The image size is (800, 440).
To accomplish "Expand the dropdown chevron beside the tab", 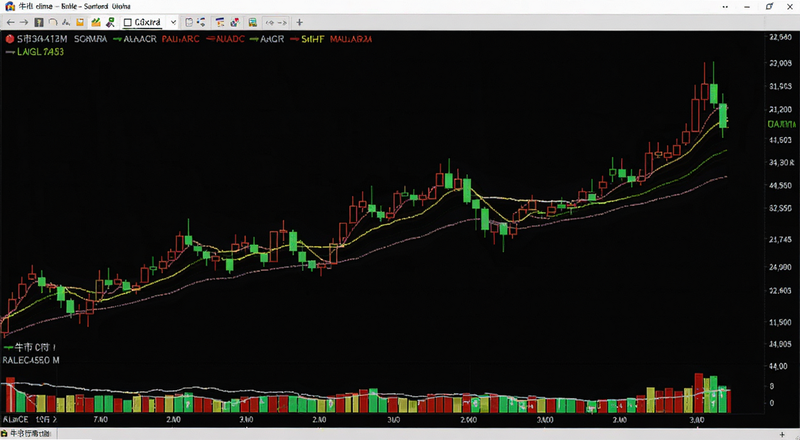I will click(x=173, y=22).
